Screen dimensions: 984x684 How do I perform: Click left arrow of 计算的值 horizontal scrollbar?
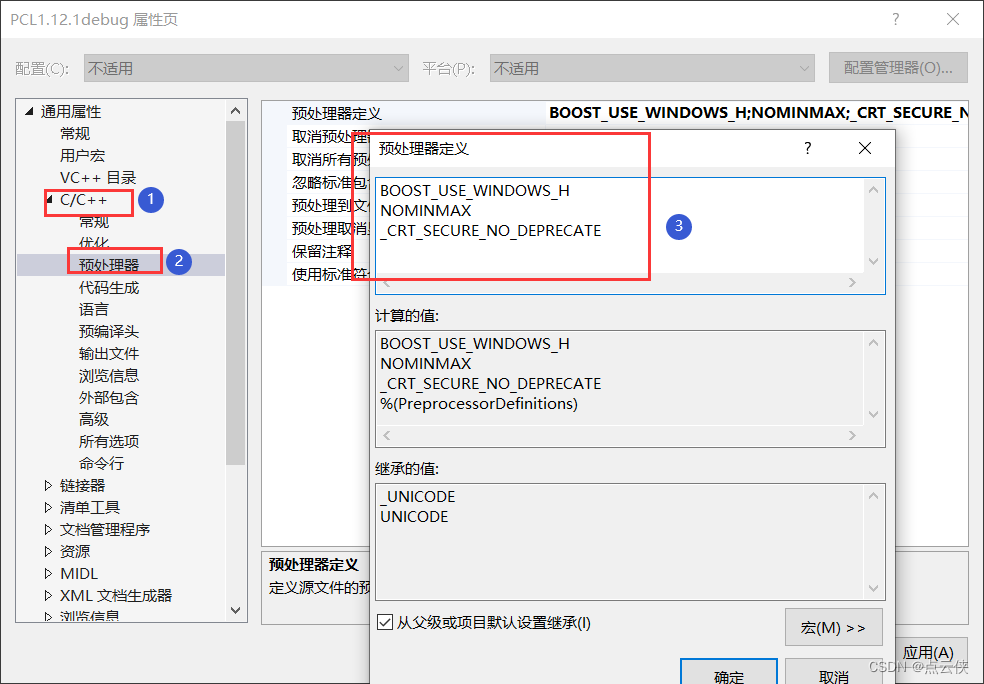click(x=387, y=436)
